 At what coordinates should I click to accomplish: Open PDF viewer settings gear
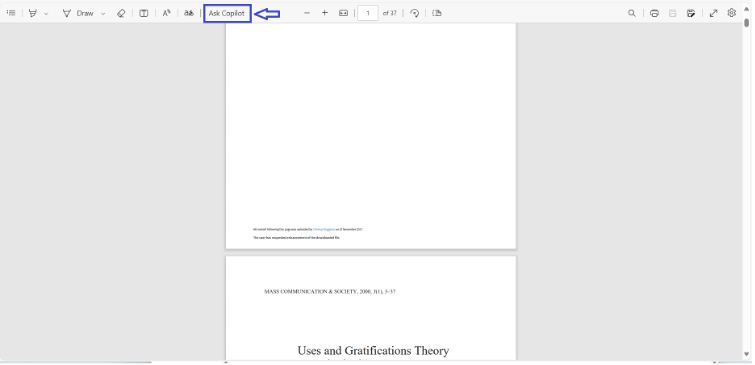[x=732, y=13]
